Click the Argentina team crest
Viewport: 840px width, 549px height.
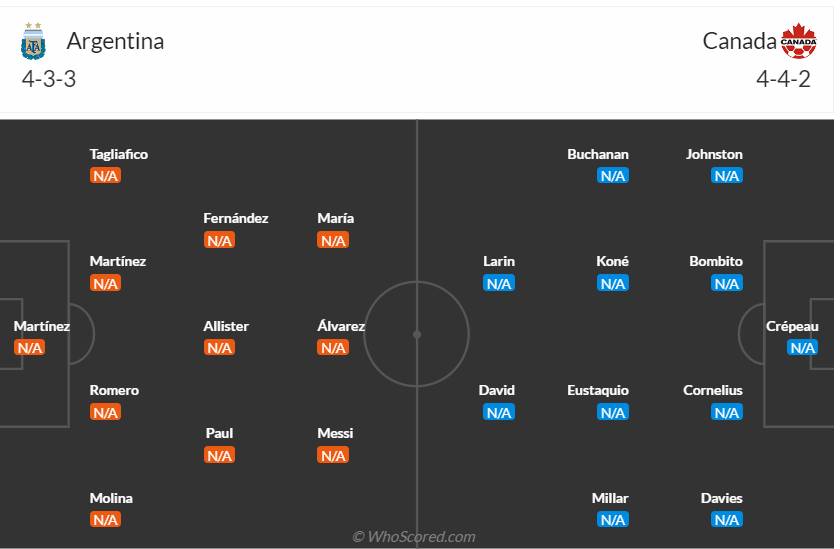pos(33,42)
